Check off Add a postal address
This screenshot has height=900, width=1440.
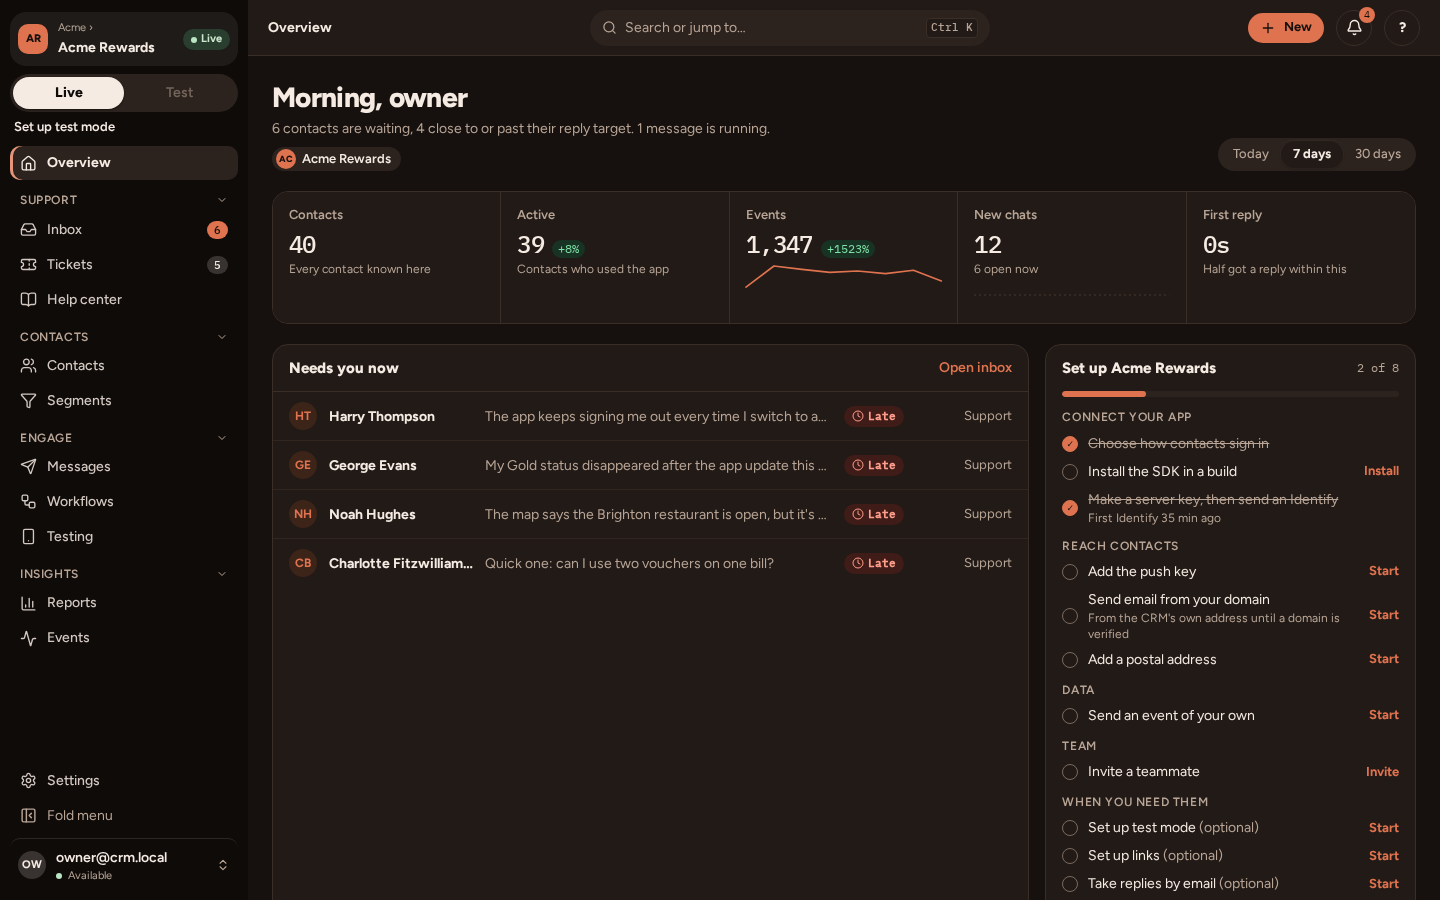click(x=1070, y=660)
